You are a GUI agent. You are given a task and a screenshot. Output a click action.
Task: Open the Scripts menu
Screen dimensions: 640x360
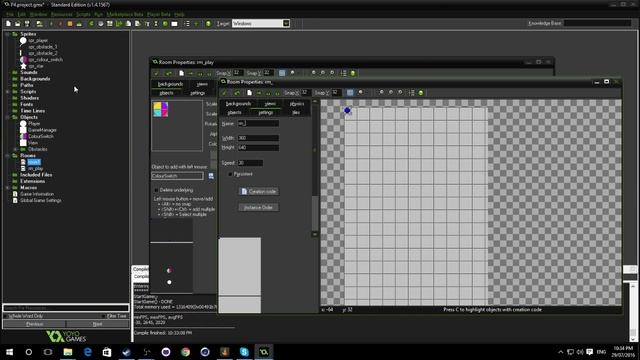83,14
